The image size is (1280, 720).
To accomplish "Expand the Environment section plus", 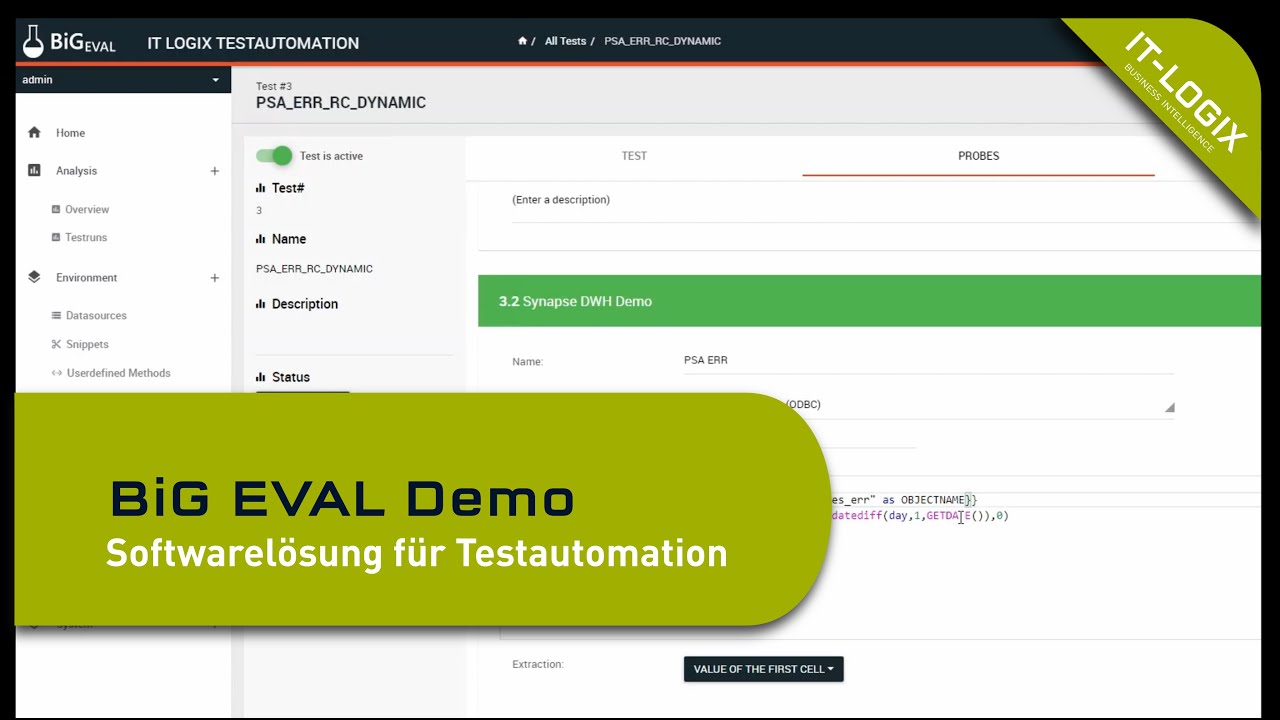I will [214, 278].
